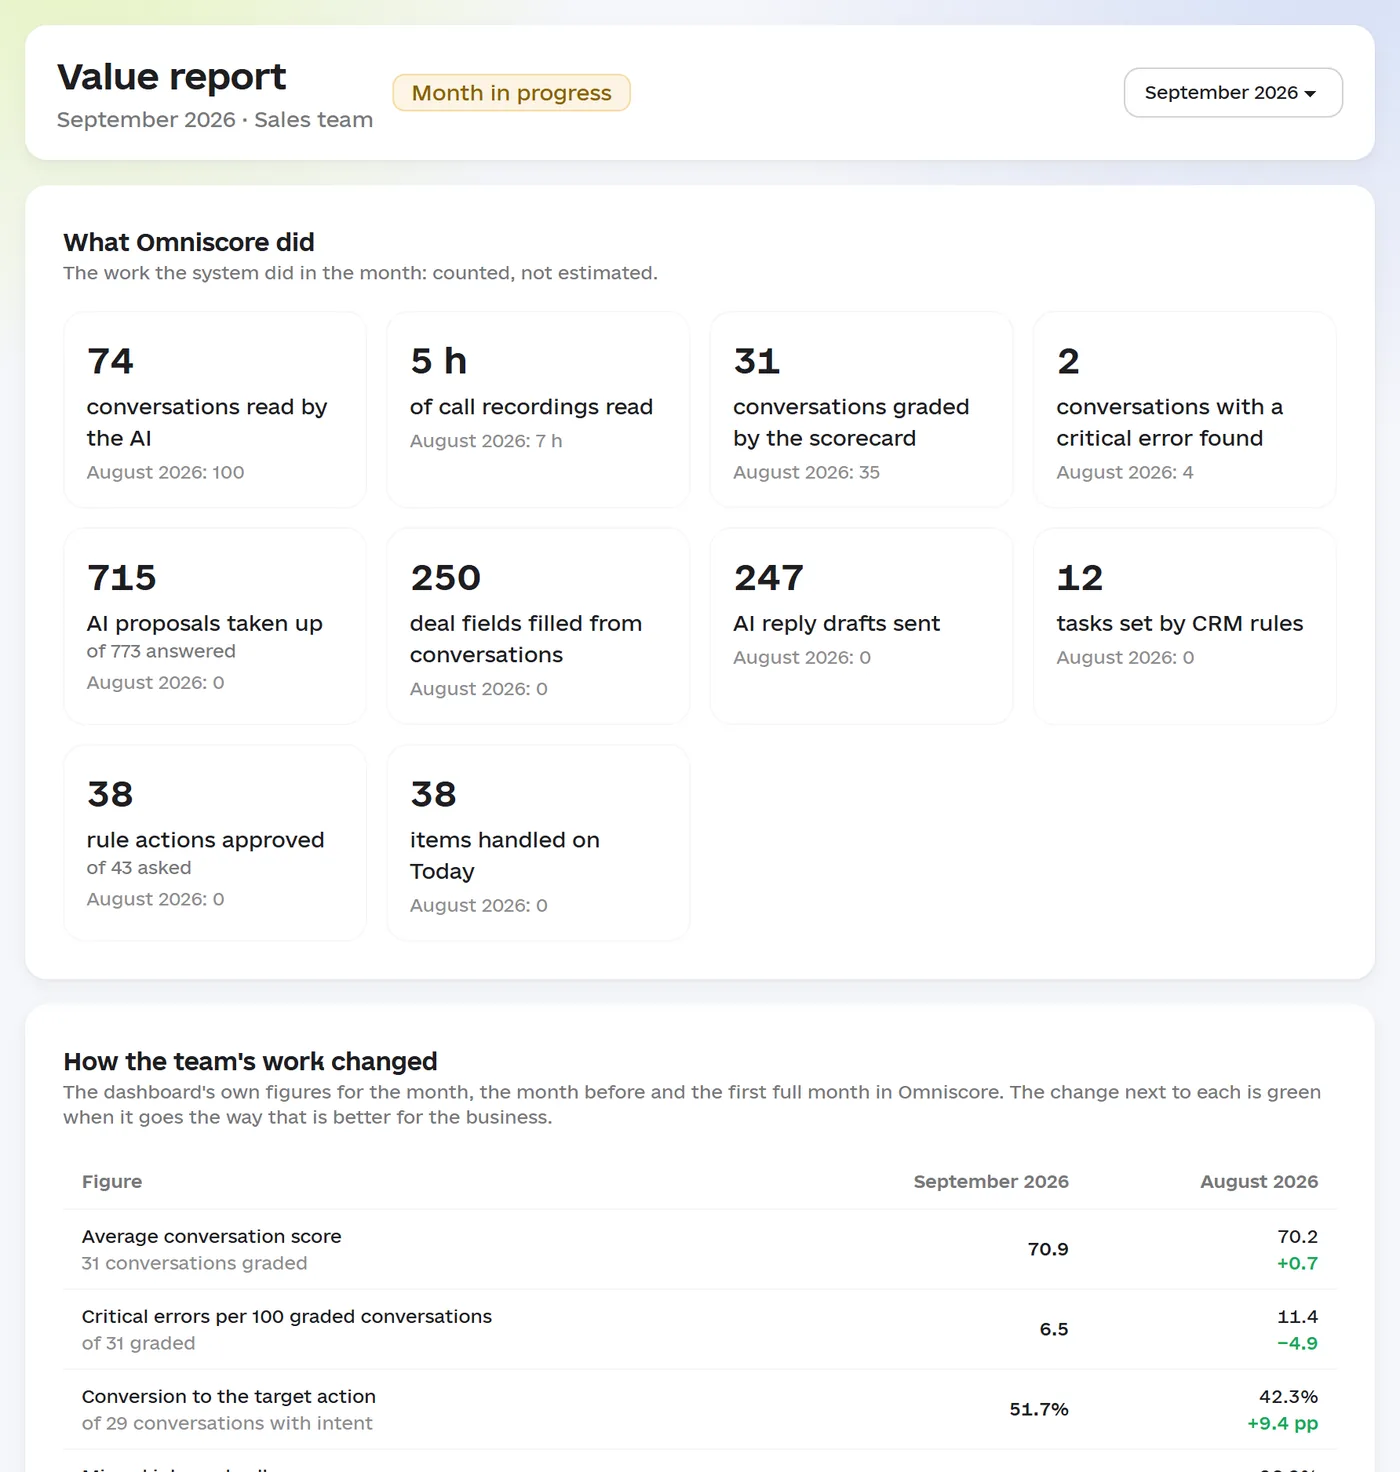Click the '−4.9' critical errors change
Viewport: 1400px width, 1472px height.
[1297, 1343]
